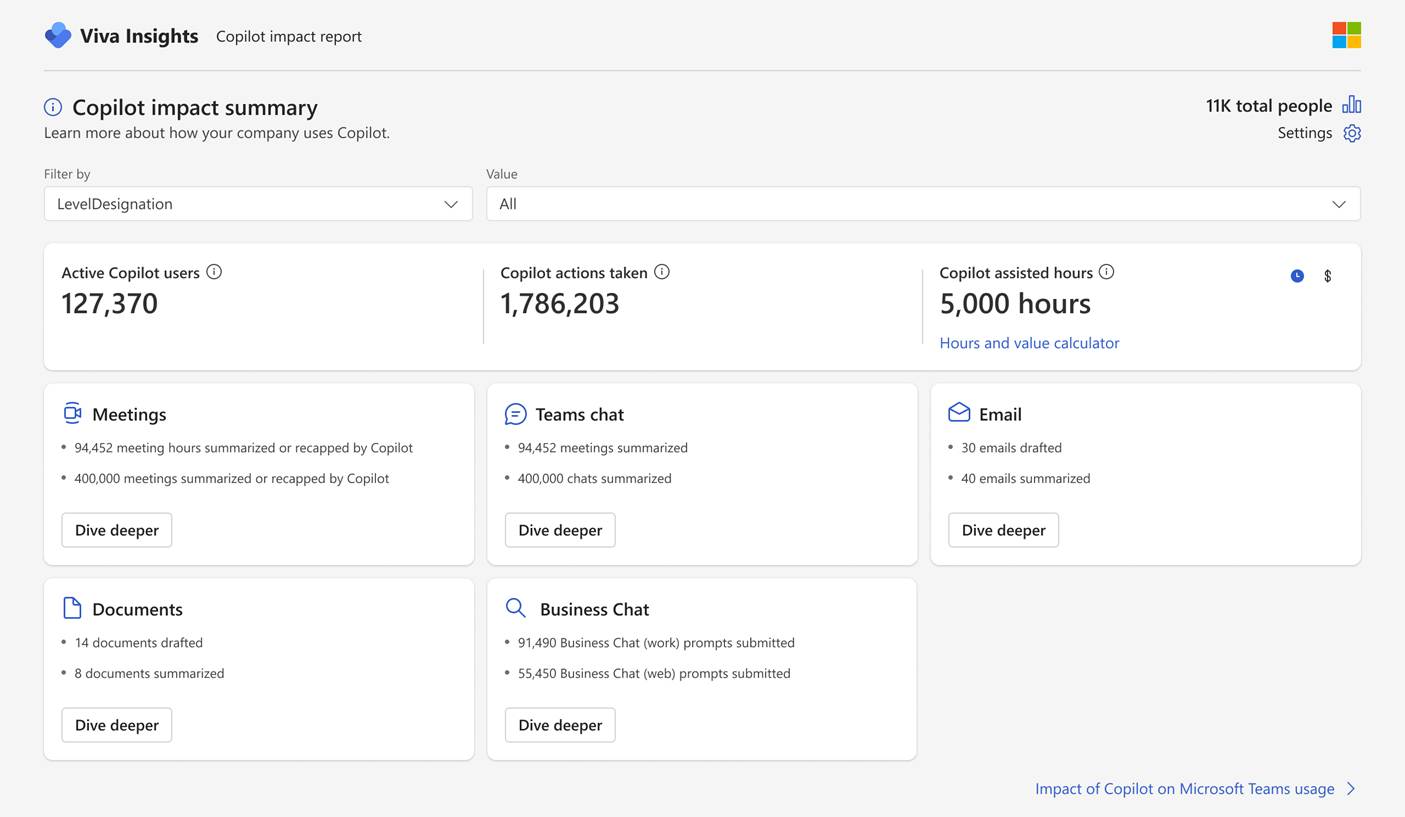The width and height of the screenshot is (1405, 817).
Task: Open the bar chart icon next to 11K total people
Action: 1352,105
